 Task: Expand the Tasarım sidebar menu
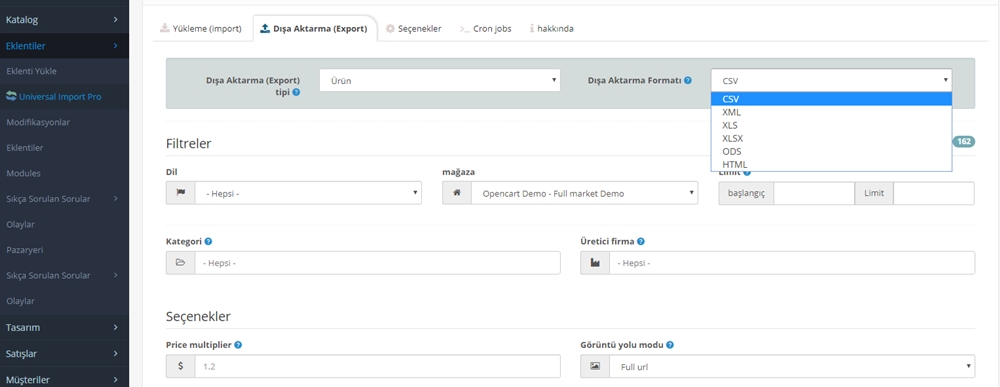click(64, 327)
